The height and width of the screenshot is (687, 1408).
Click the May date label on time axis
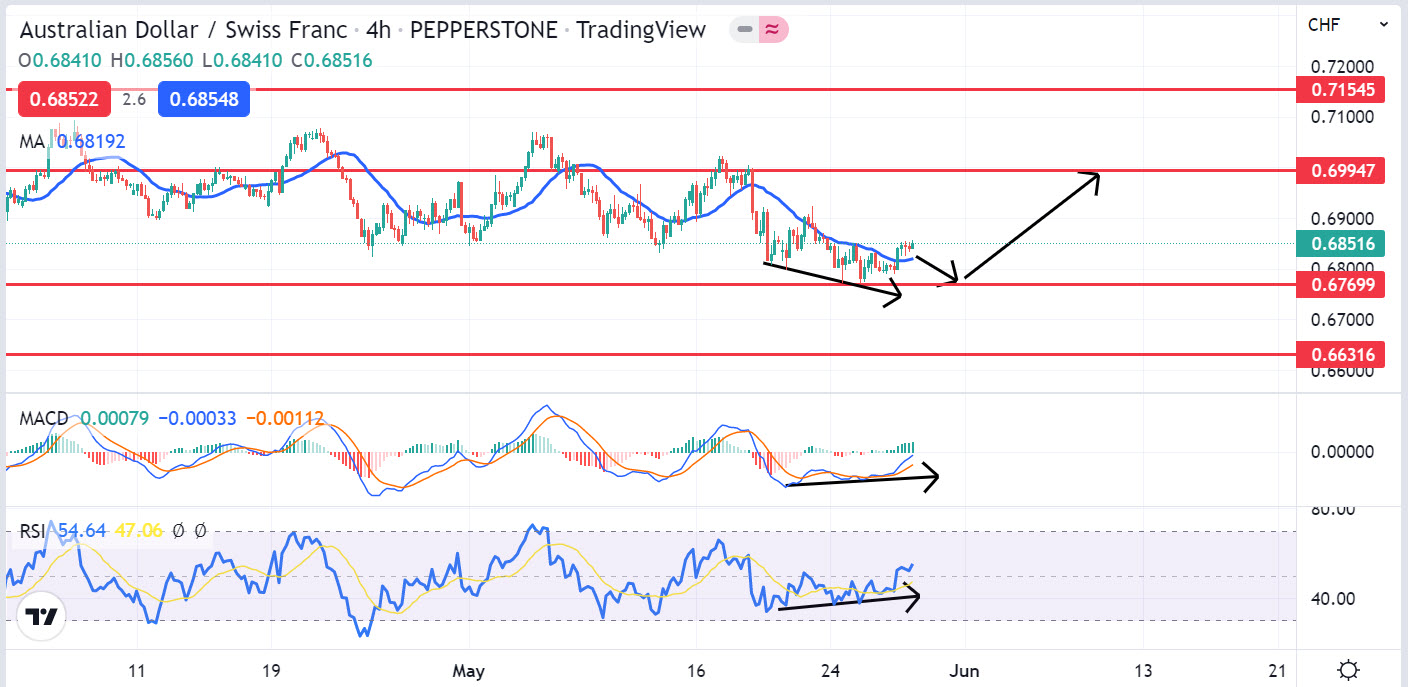pos(469,669)
